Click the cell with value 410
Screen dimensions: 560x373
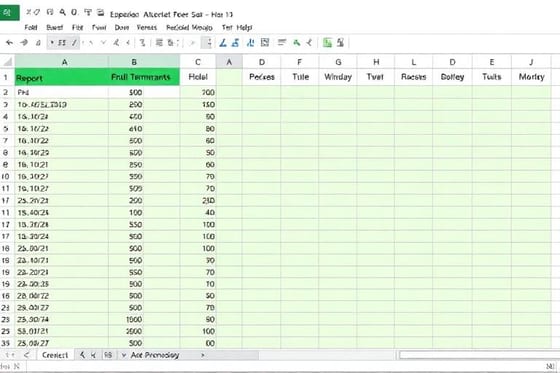tap(144, 129)
